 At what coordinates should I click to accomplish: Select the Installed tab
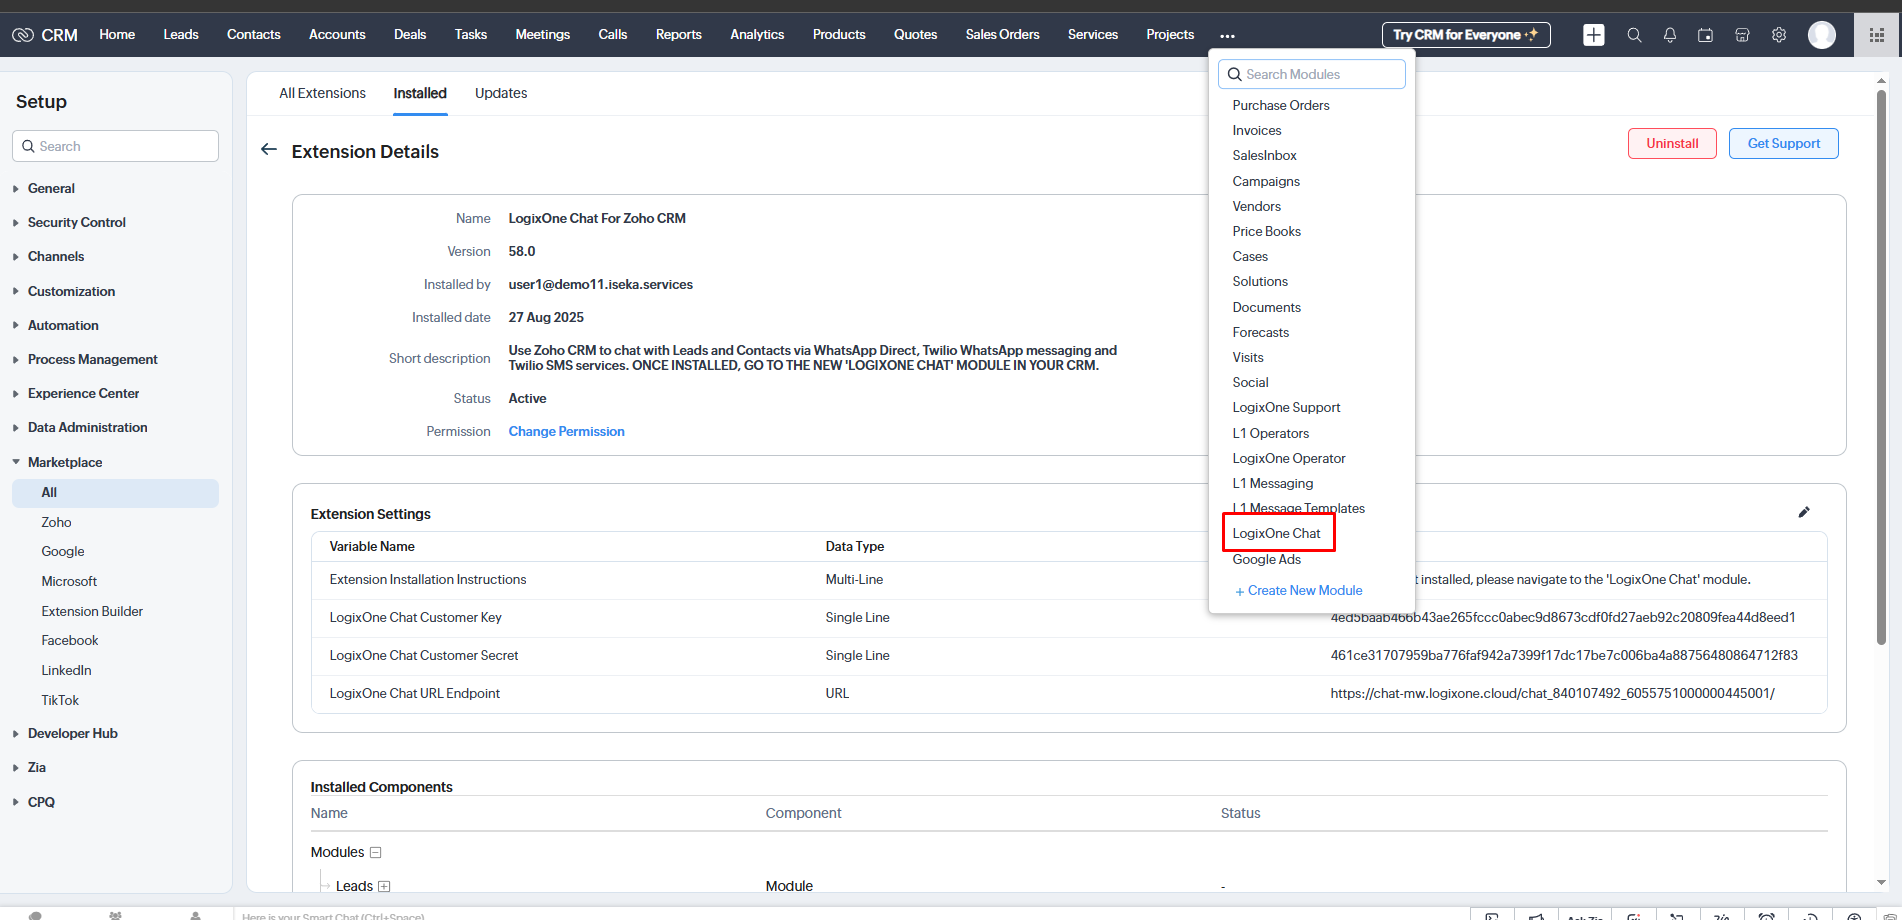(x=420, y=93)
